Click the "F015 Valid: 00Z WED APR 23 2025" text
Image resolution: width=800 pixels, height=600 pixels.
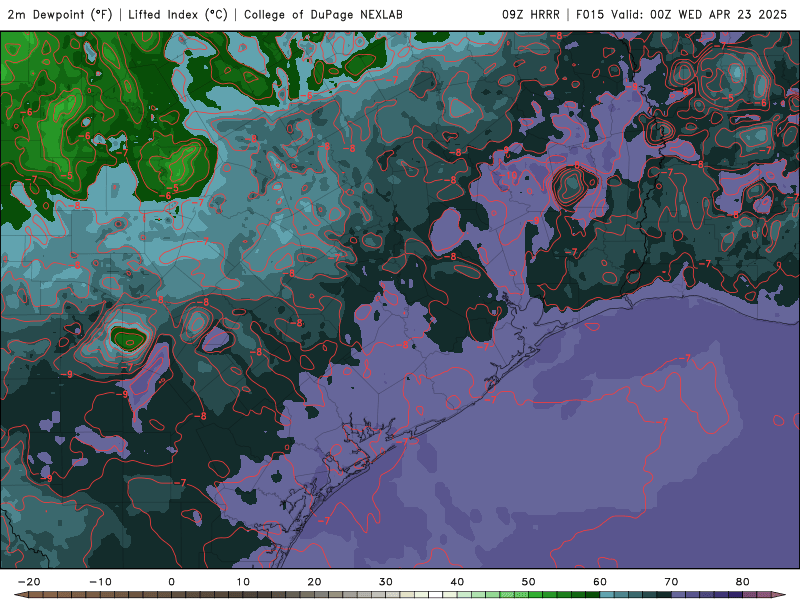point(682,14)
